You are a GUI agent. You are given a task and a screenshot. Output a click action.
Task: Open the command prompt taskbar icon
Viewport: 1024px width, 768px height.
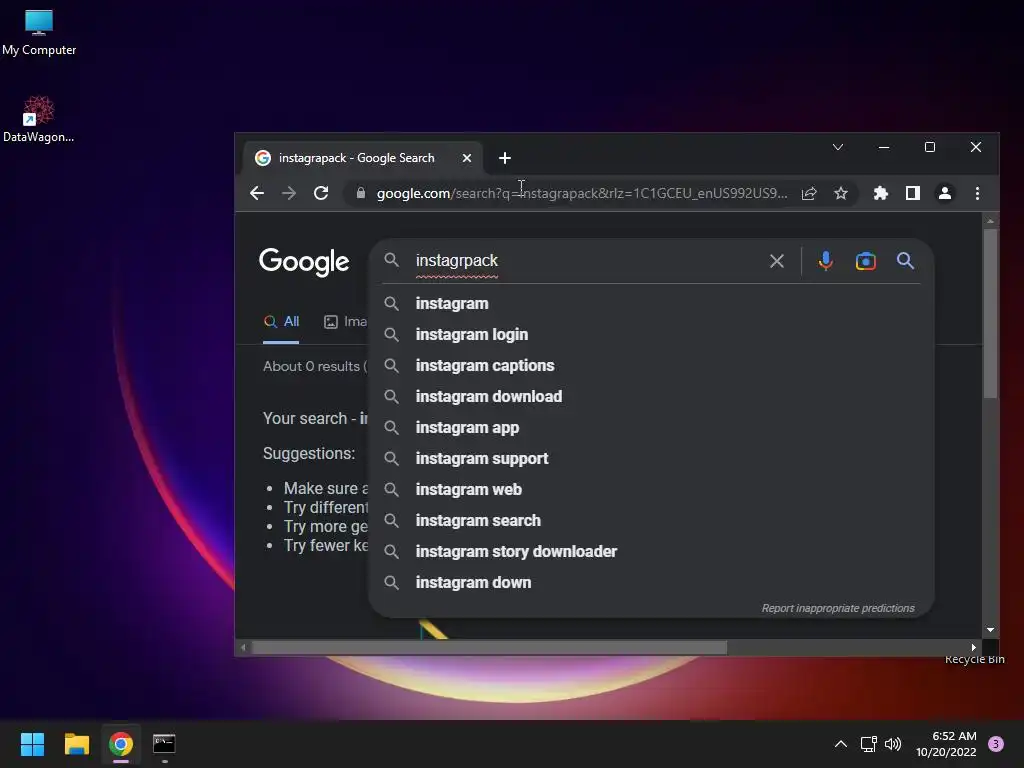tap(164, 744)
